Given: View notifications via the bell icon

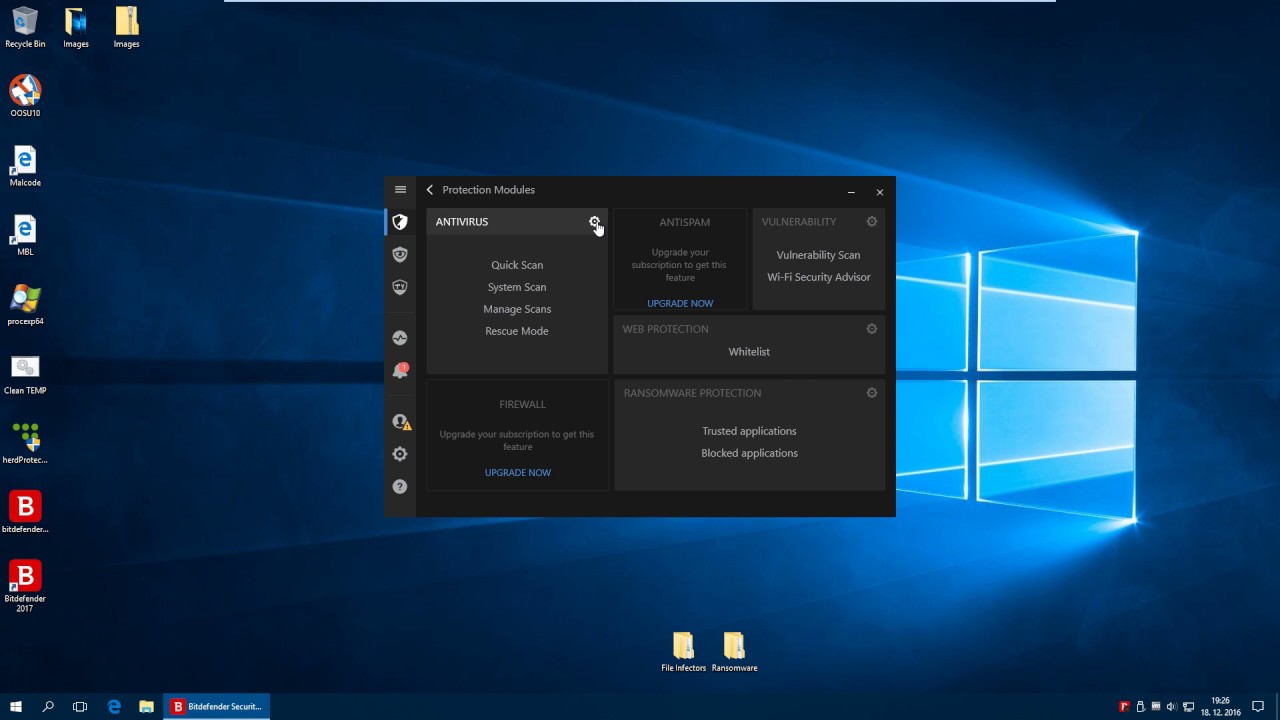Looking at the screenshot, I should coord(400,370).
